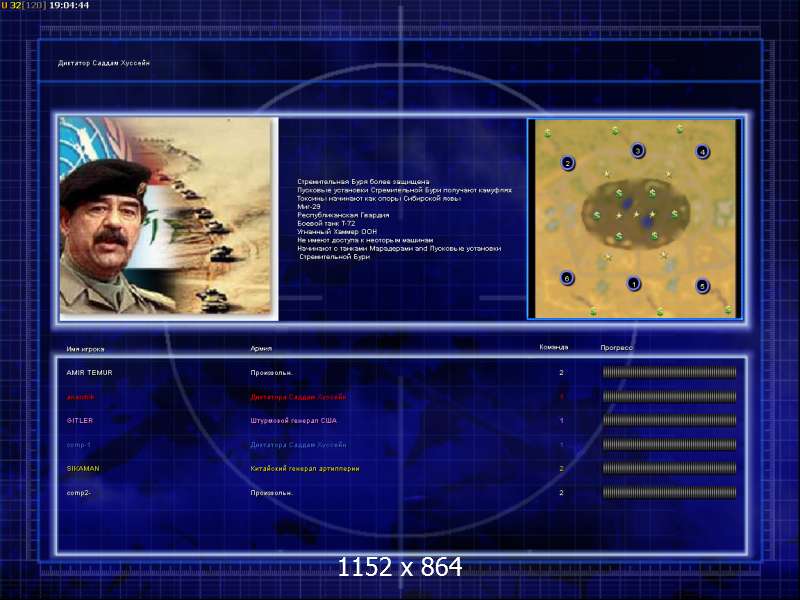Click comp2-'s team number 2

(562, 492)
